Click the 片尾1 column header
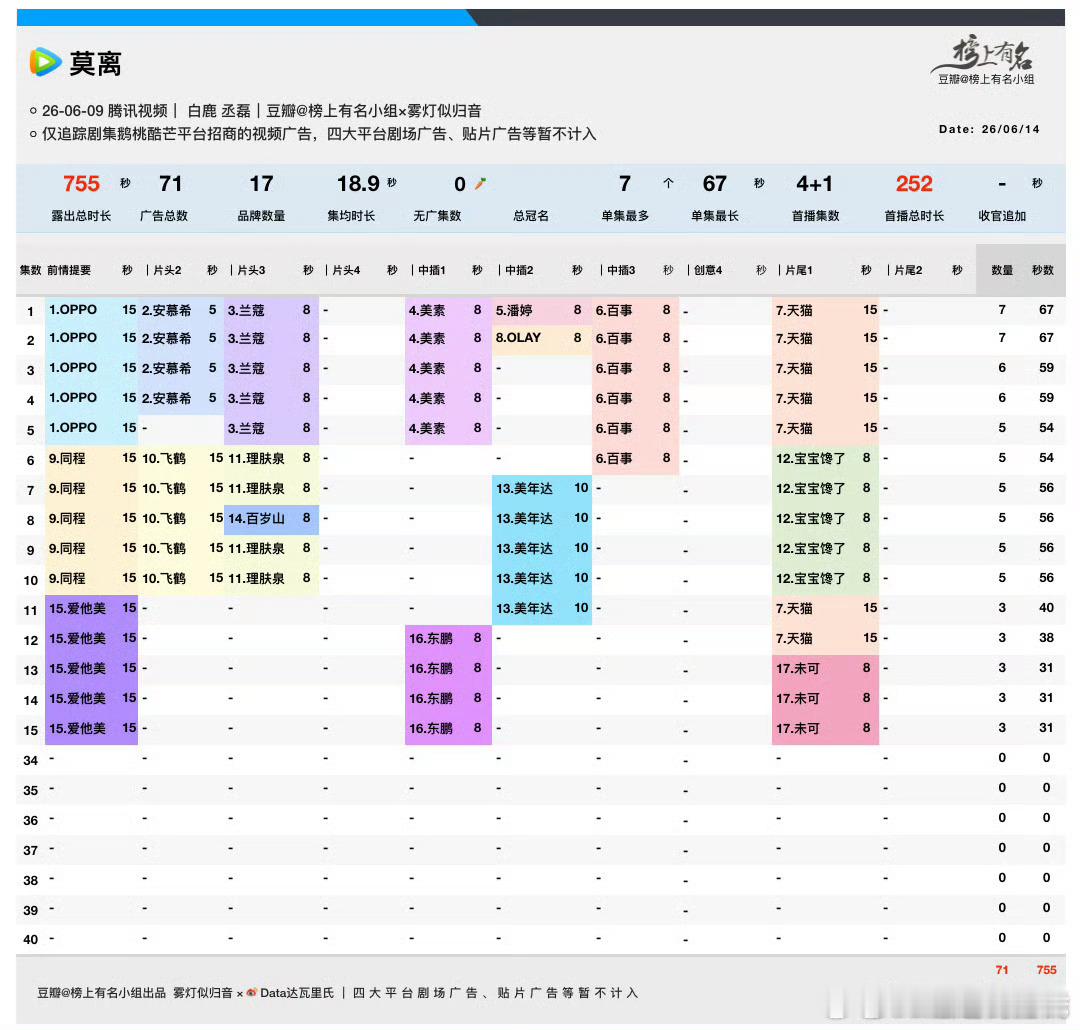 pyautogui.click(x=798, y=270)
